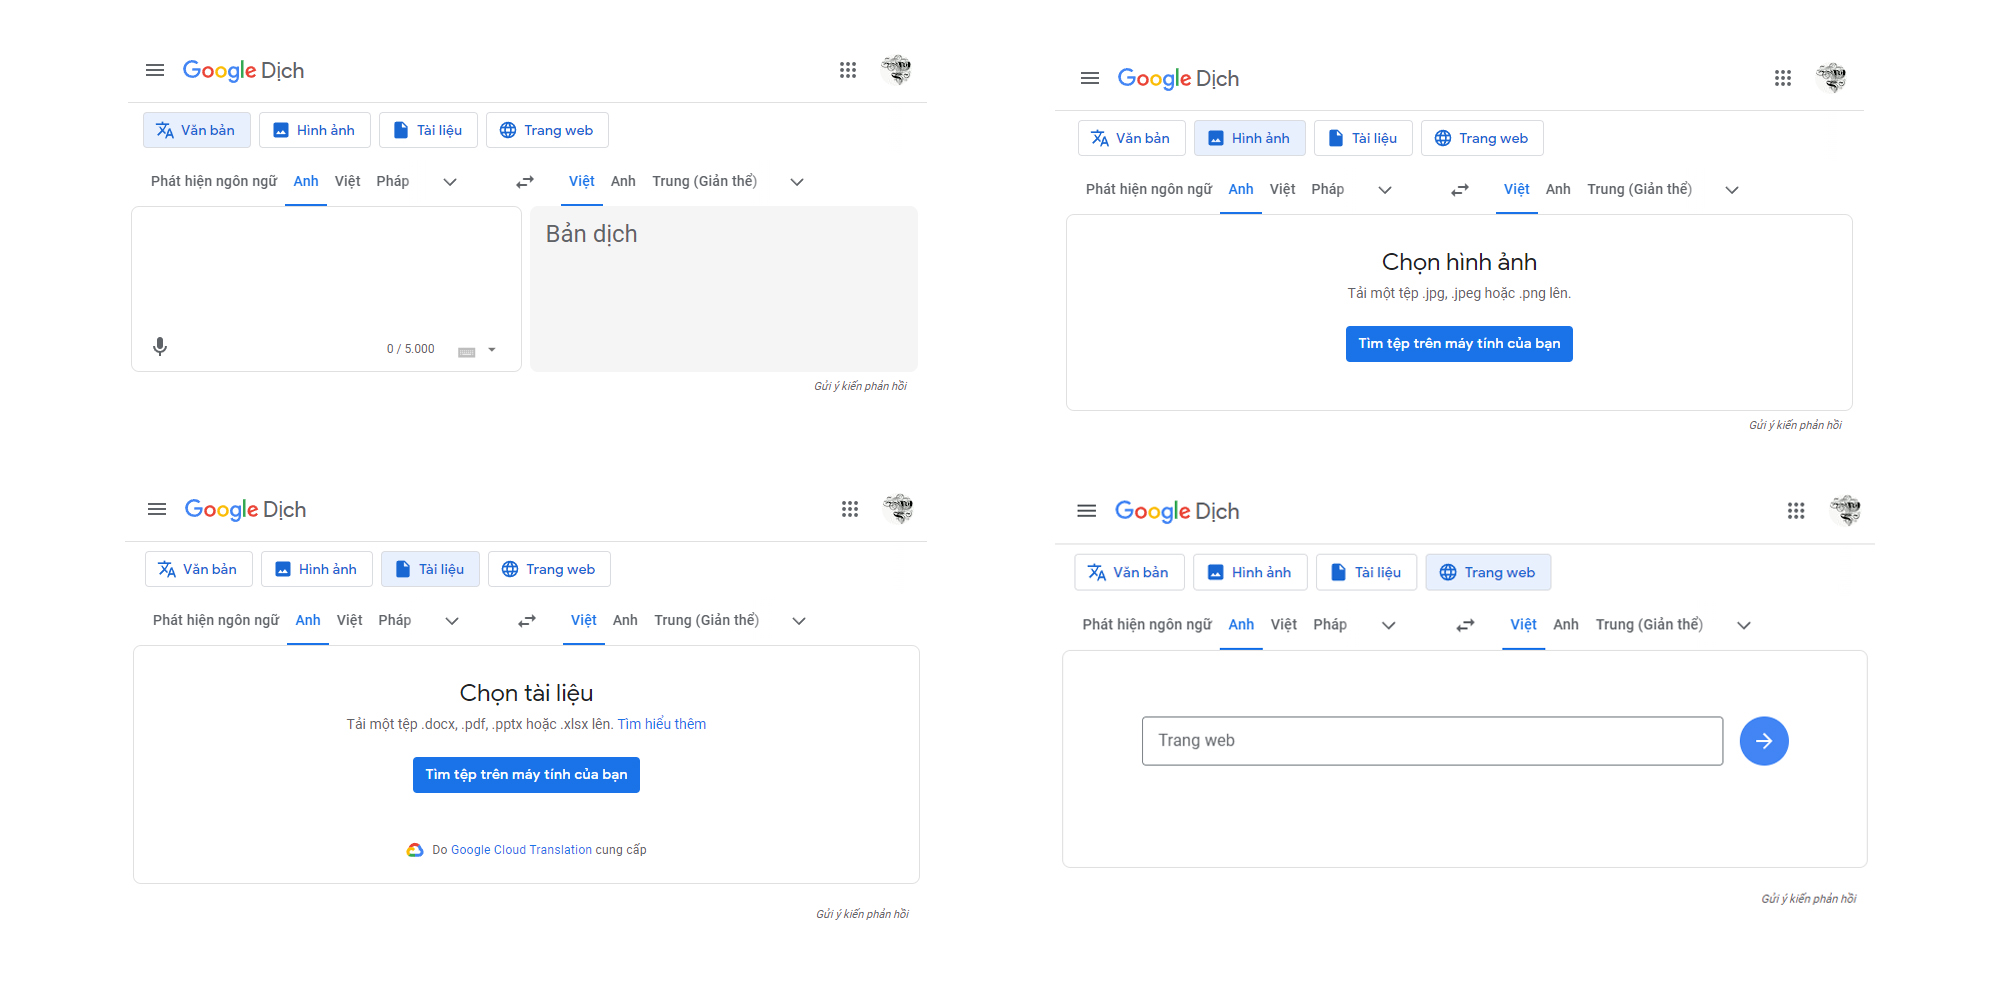The width and height of the screenshot is (2000, 1000).
Task: Click the microphone voice input icon
Action: pos(160,347)
